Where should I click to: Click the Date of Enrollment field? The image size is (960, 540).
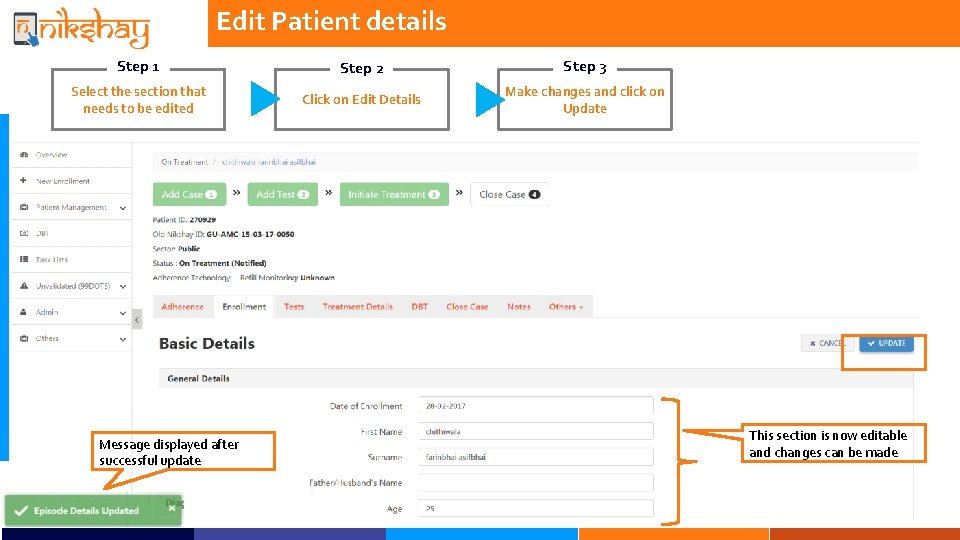point(536,406)
